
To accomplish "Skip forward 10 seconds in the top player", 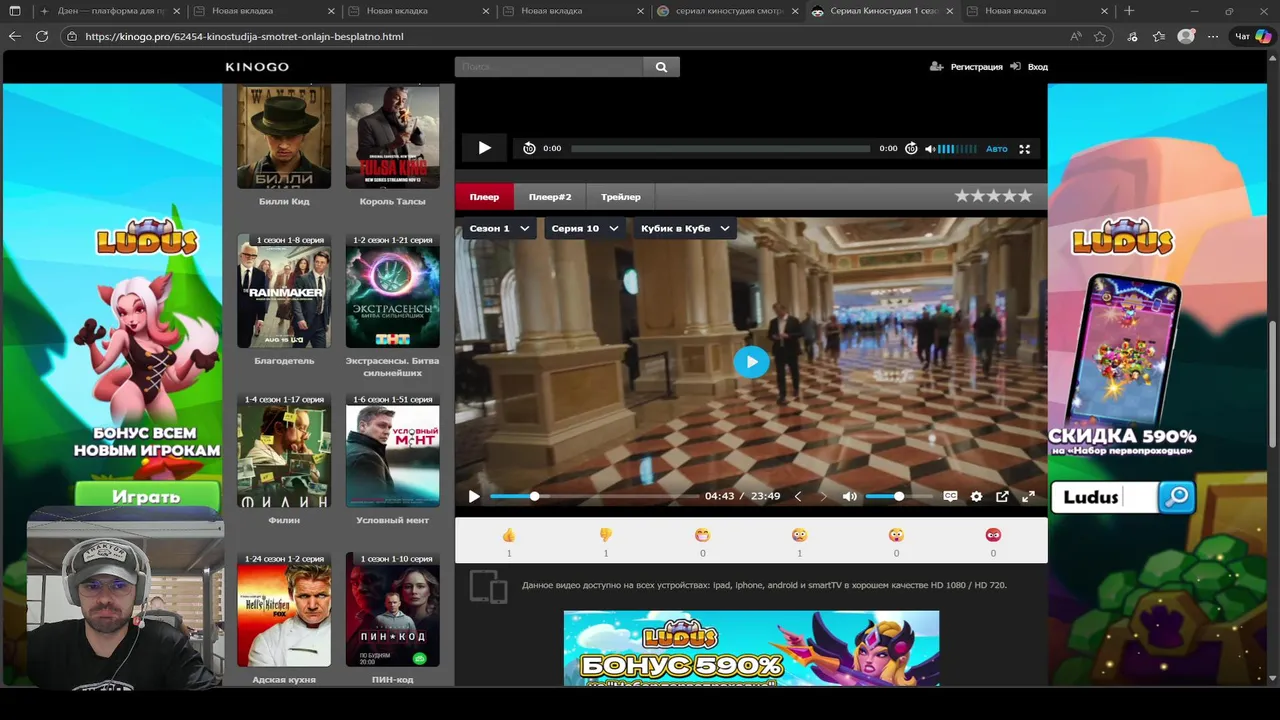I will tap(911, 148).
